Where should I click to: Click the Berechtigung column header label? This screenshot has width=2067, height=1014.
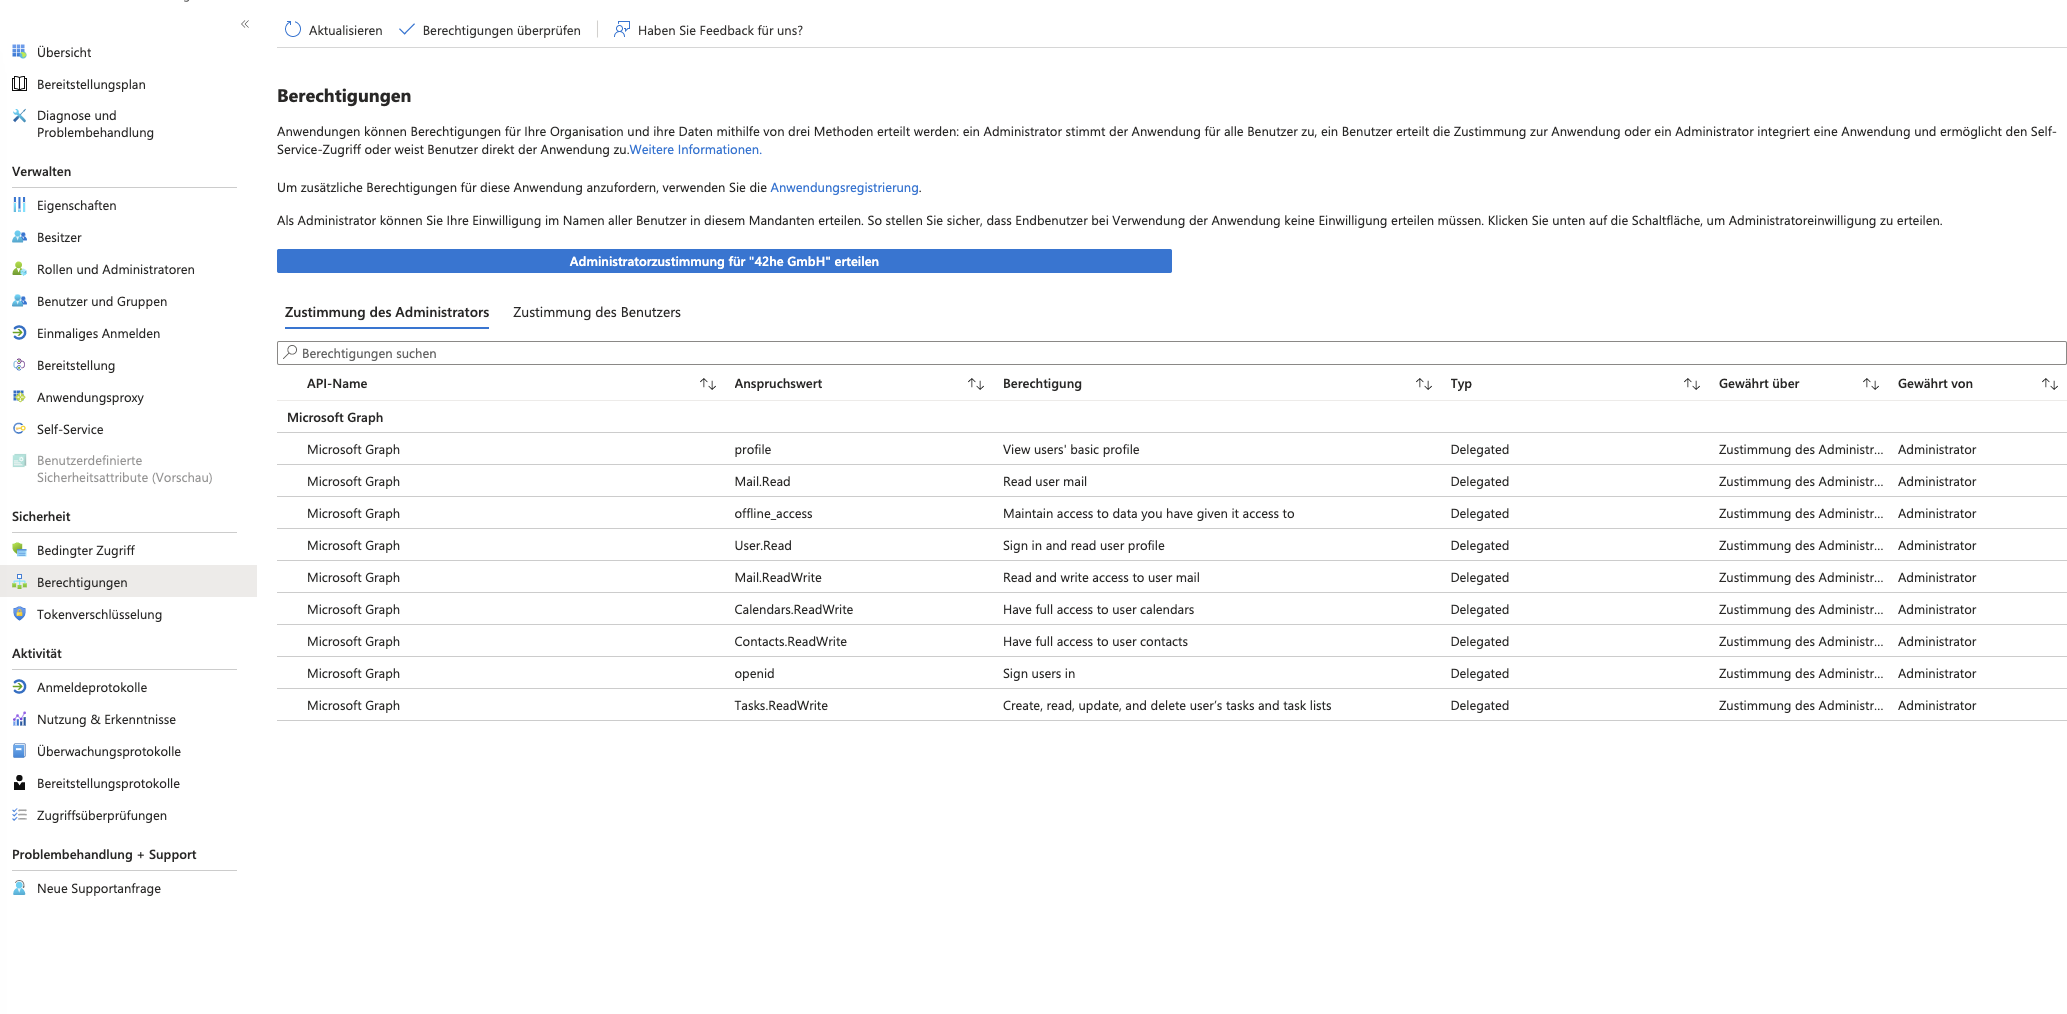[x=1042, y=384]
